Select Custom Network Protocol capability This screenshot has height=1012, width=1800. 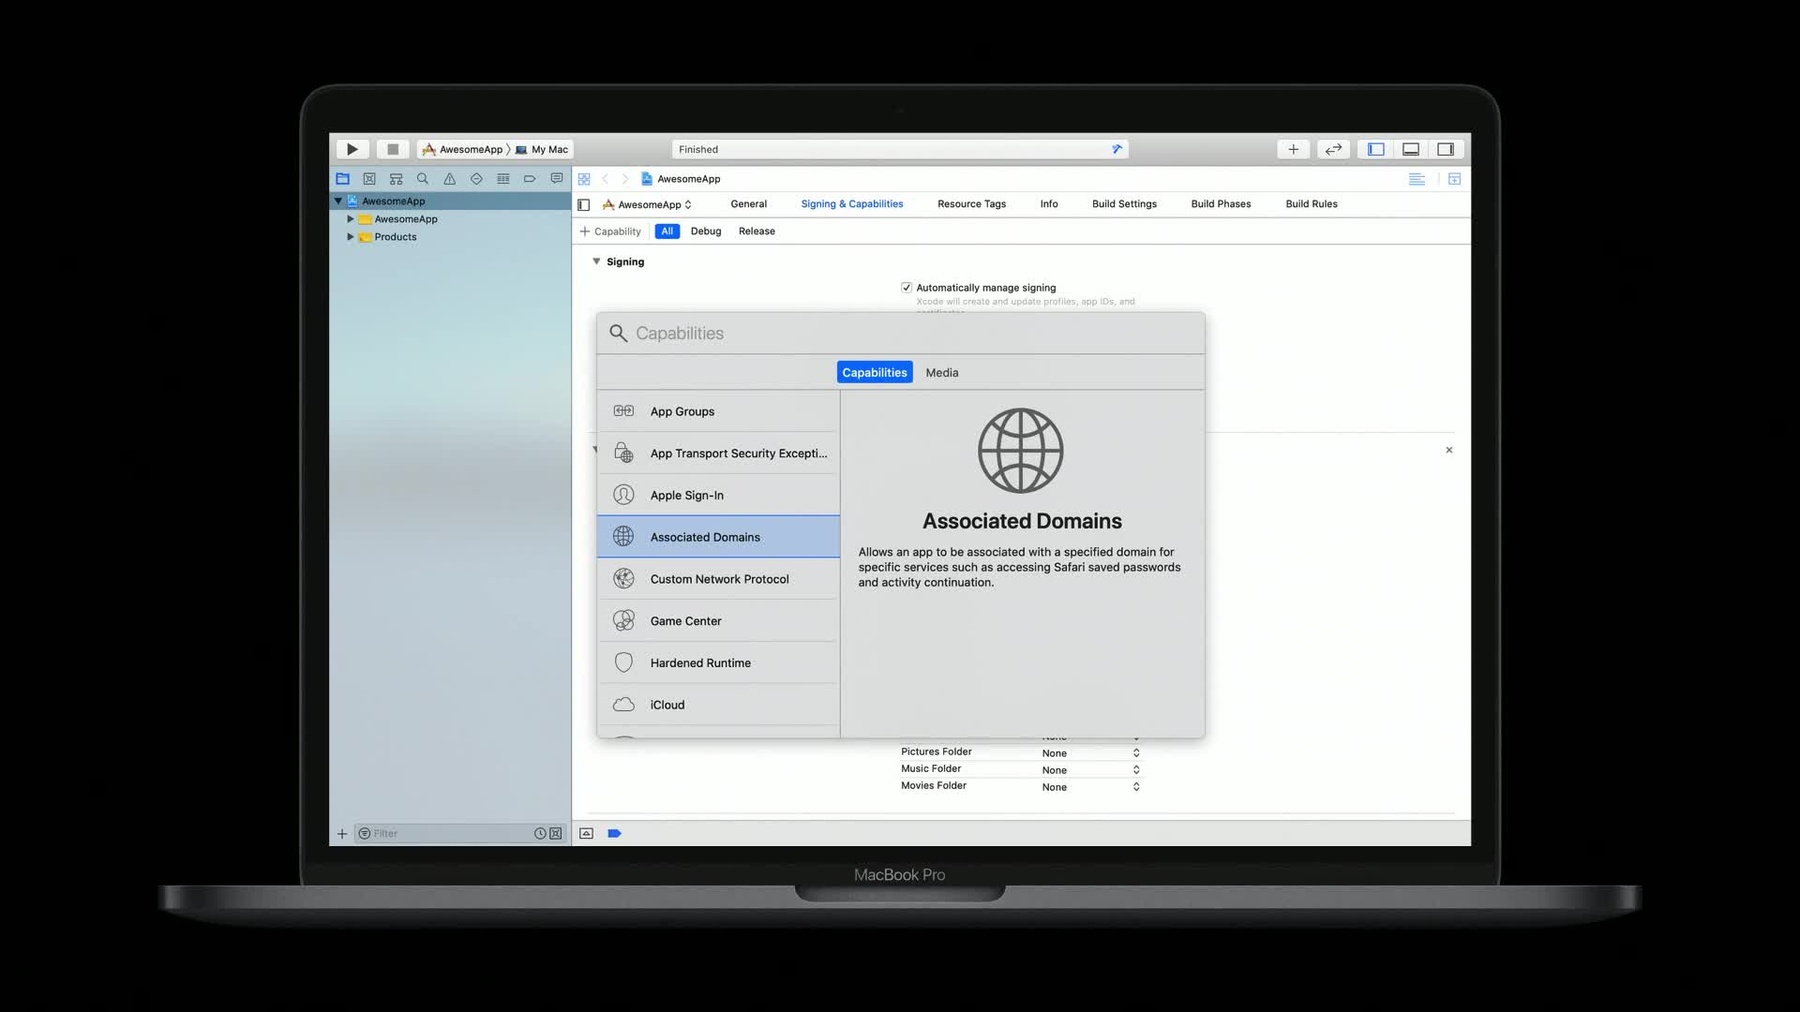(718, 579)
